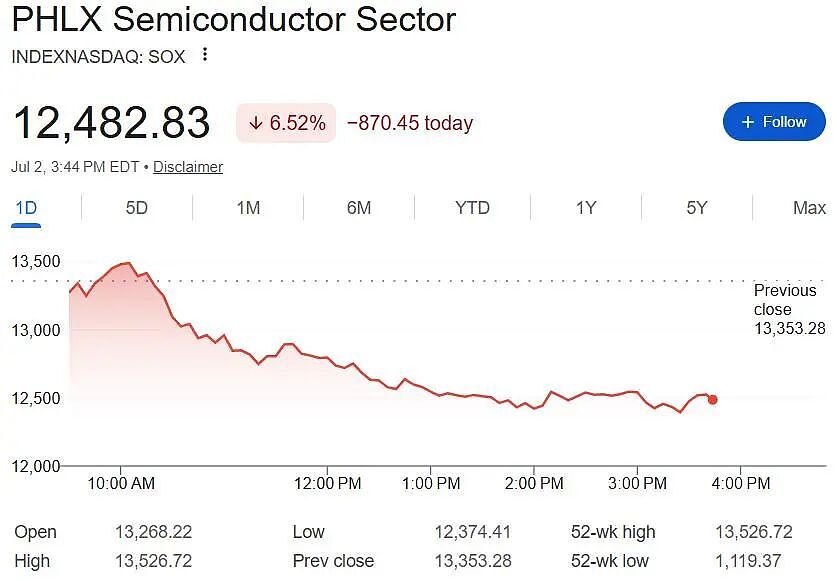Select the 1Y time range tab
This screenshot has height=581, width=837.
(586, 208)
